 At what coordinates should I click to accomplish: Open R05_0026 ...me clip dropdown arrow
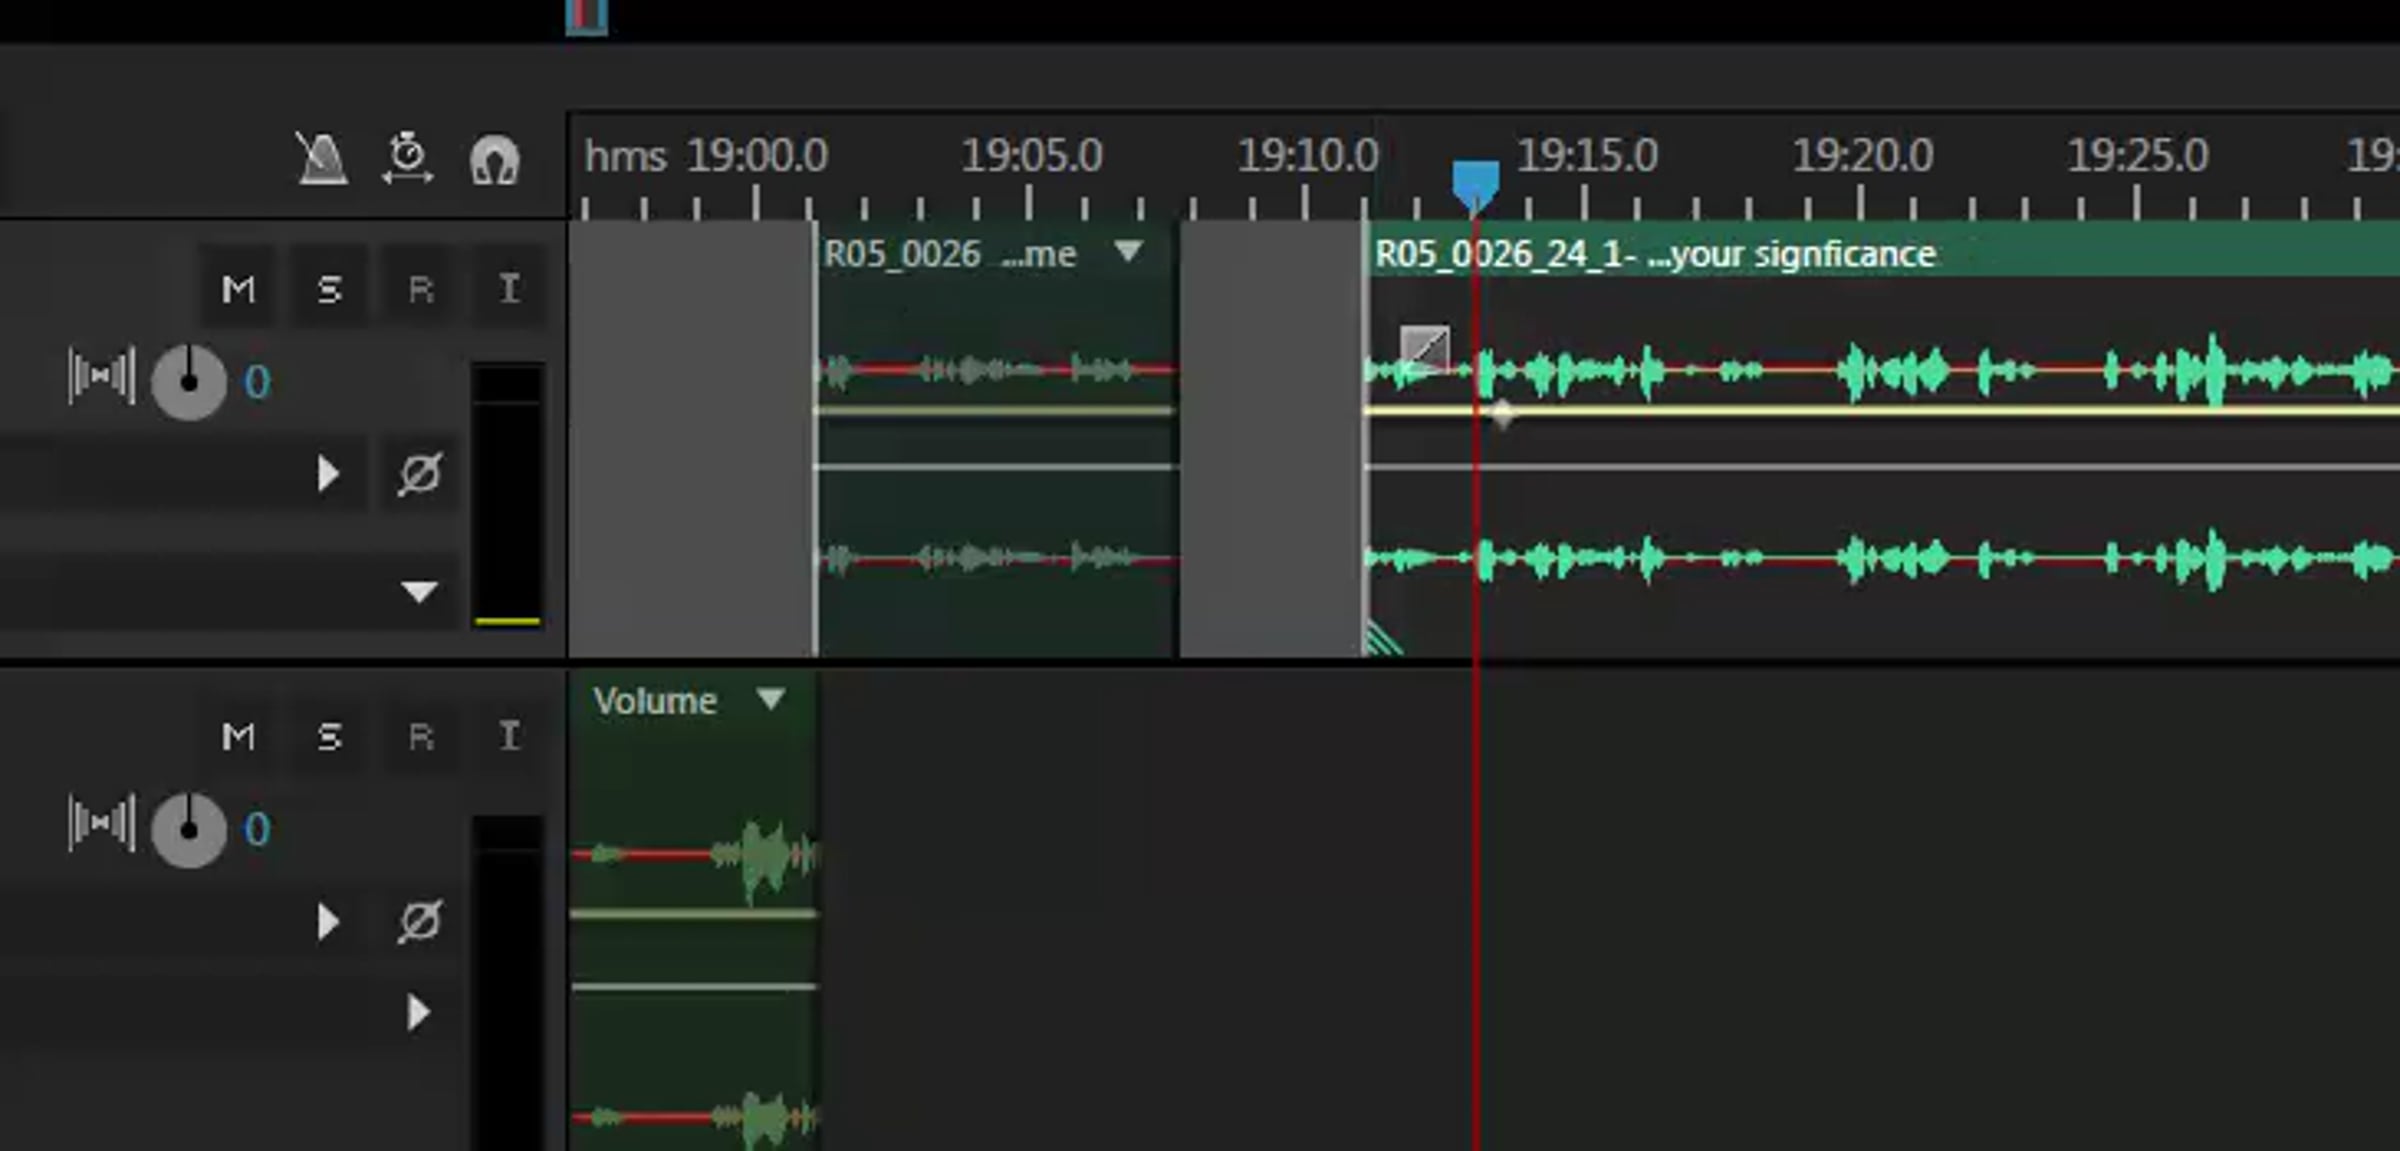(x=1128, y=251)
